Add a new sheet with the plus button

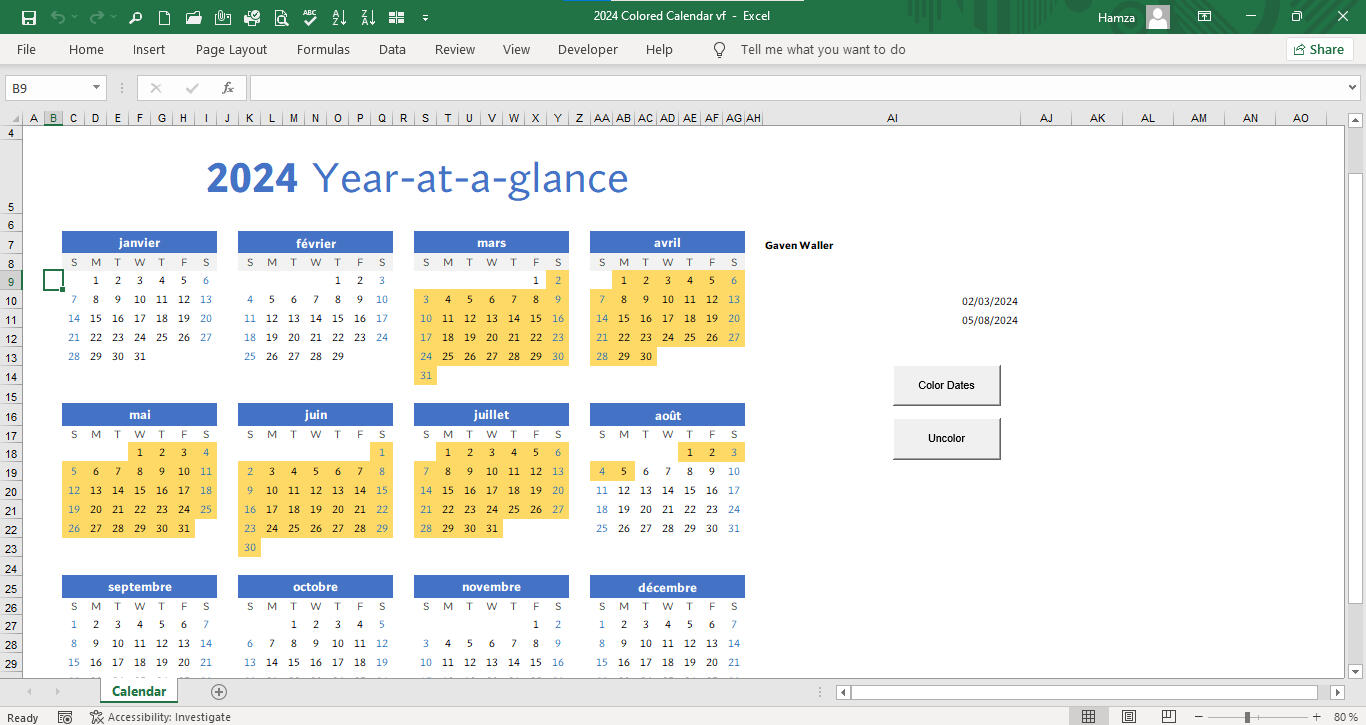tap(219, 692)
